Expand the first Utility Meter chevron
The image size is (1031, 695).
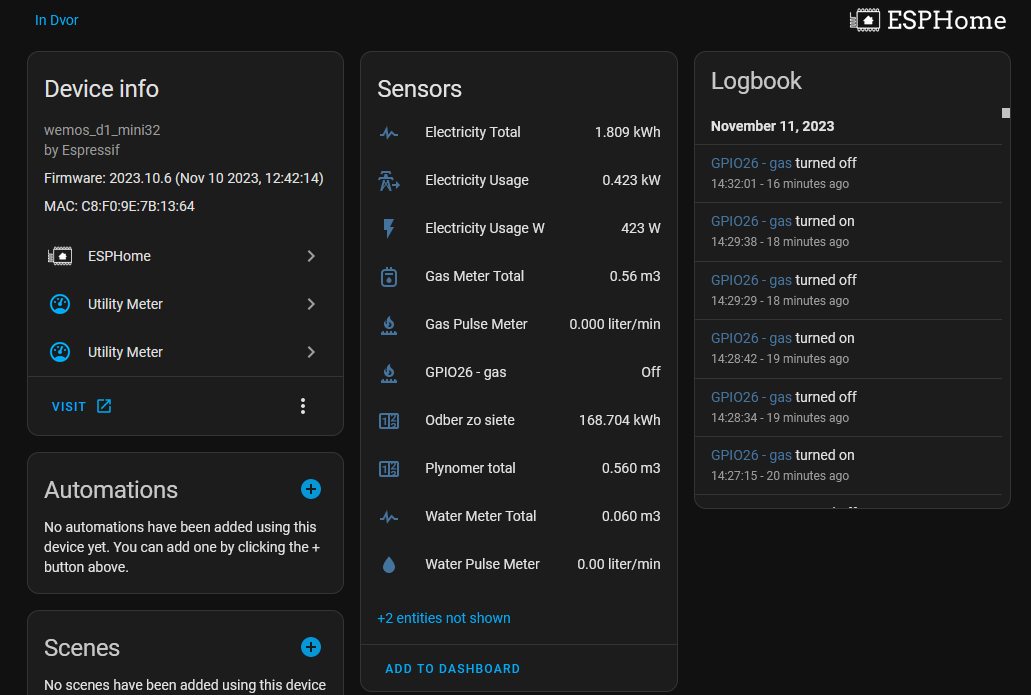[311, 304]
